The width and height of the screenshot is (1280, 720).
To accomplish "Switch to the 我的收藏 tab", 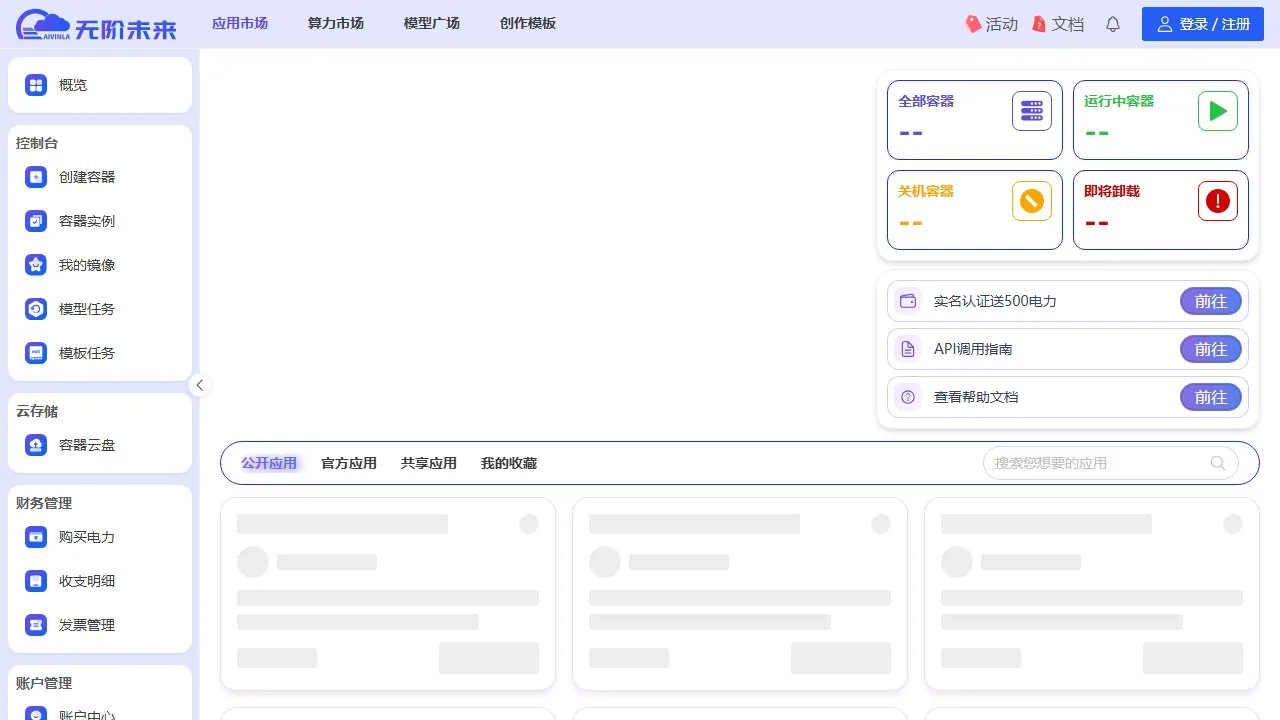I will pos(509,463).
